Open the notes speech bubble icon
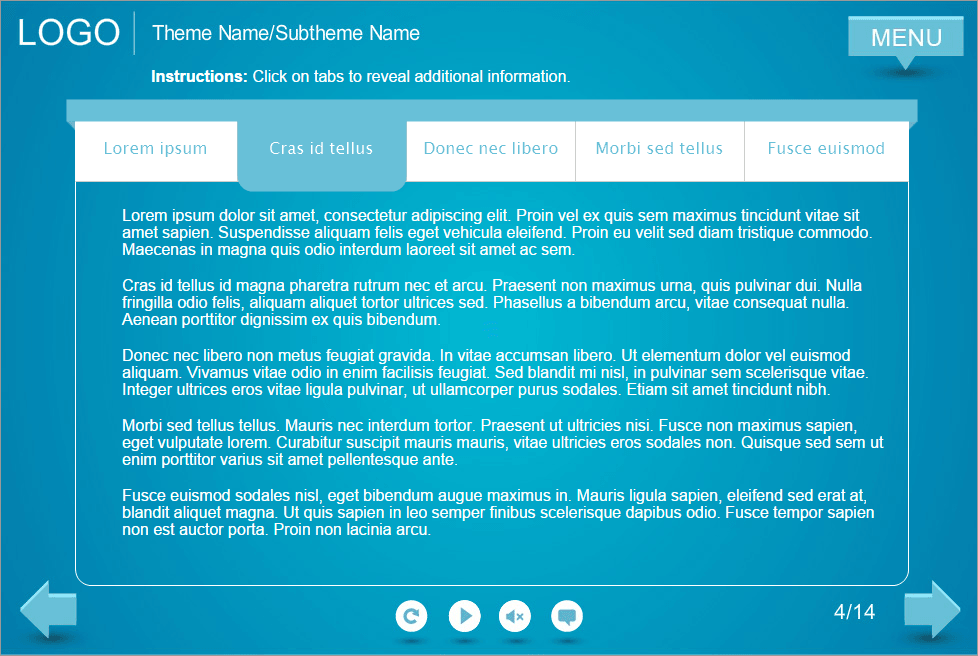978x656 pixels. coord(567,616)
